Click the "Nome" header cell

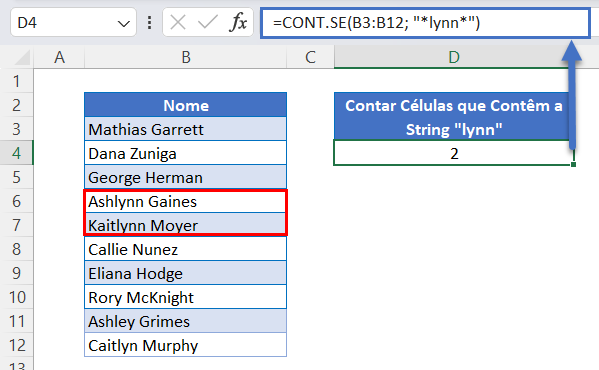(x=186, y=105)
